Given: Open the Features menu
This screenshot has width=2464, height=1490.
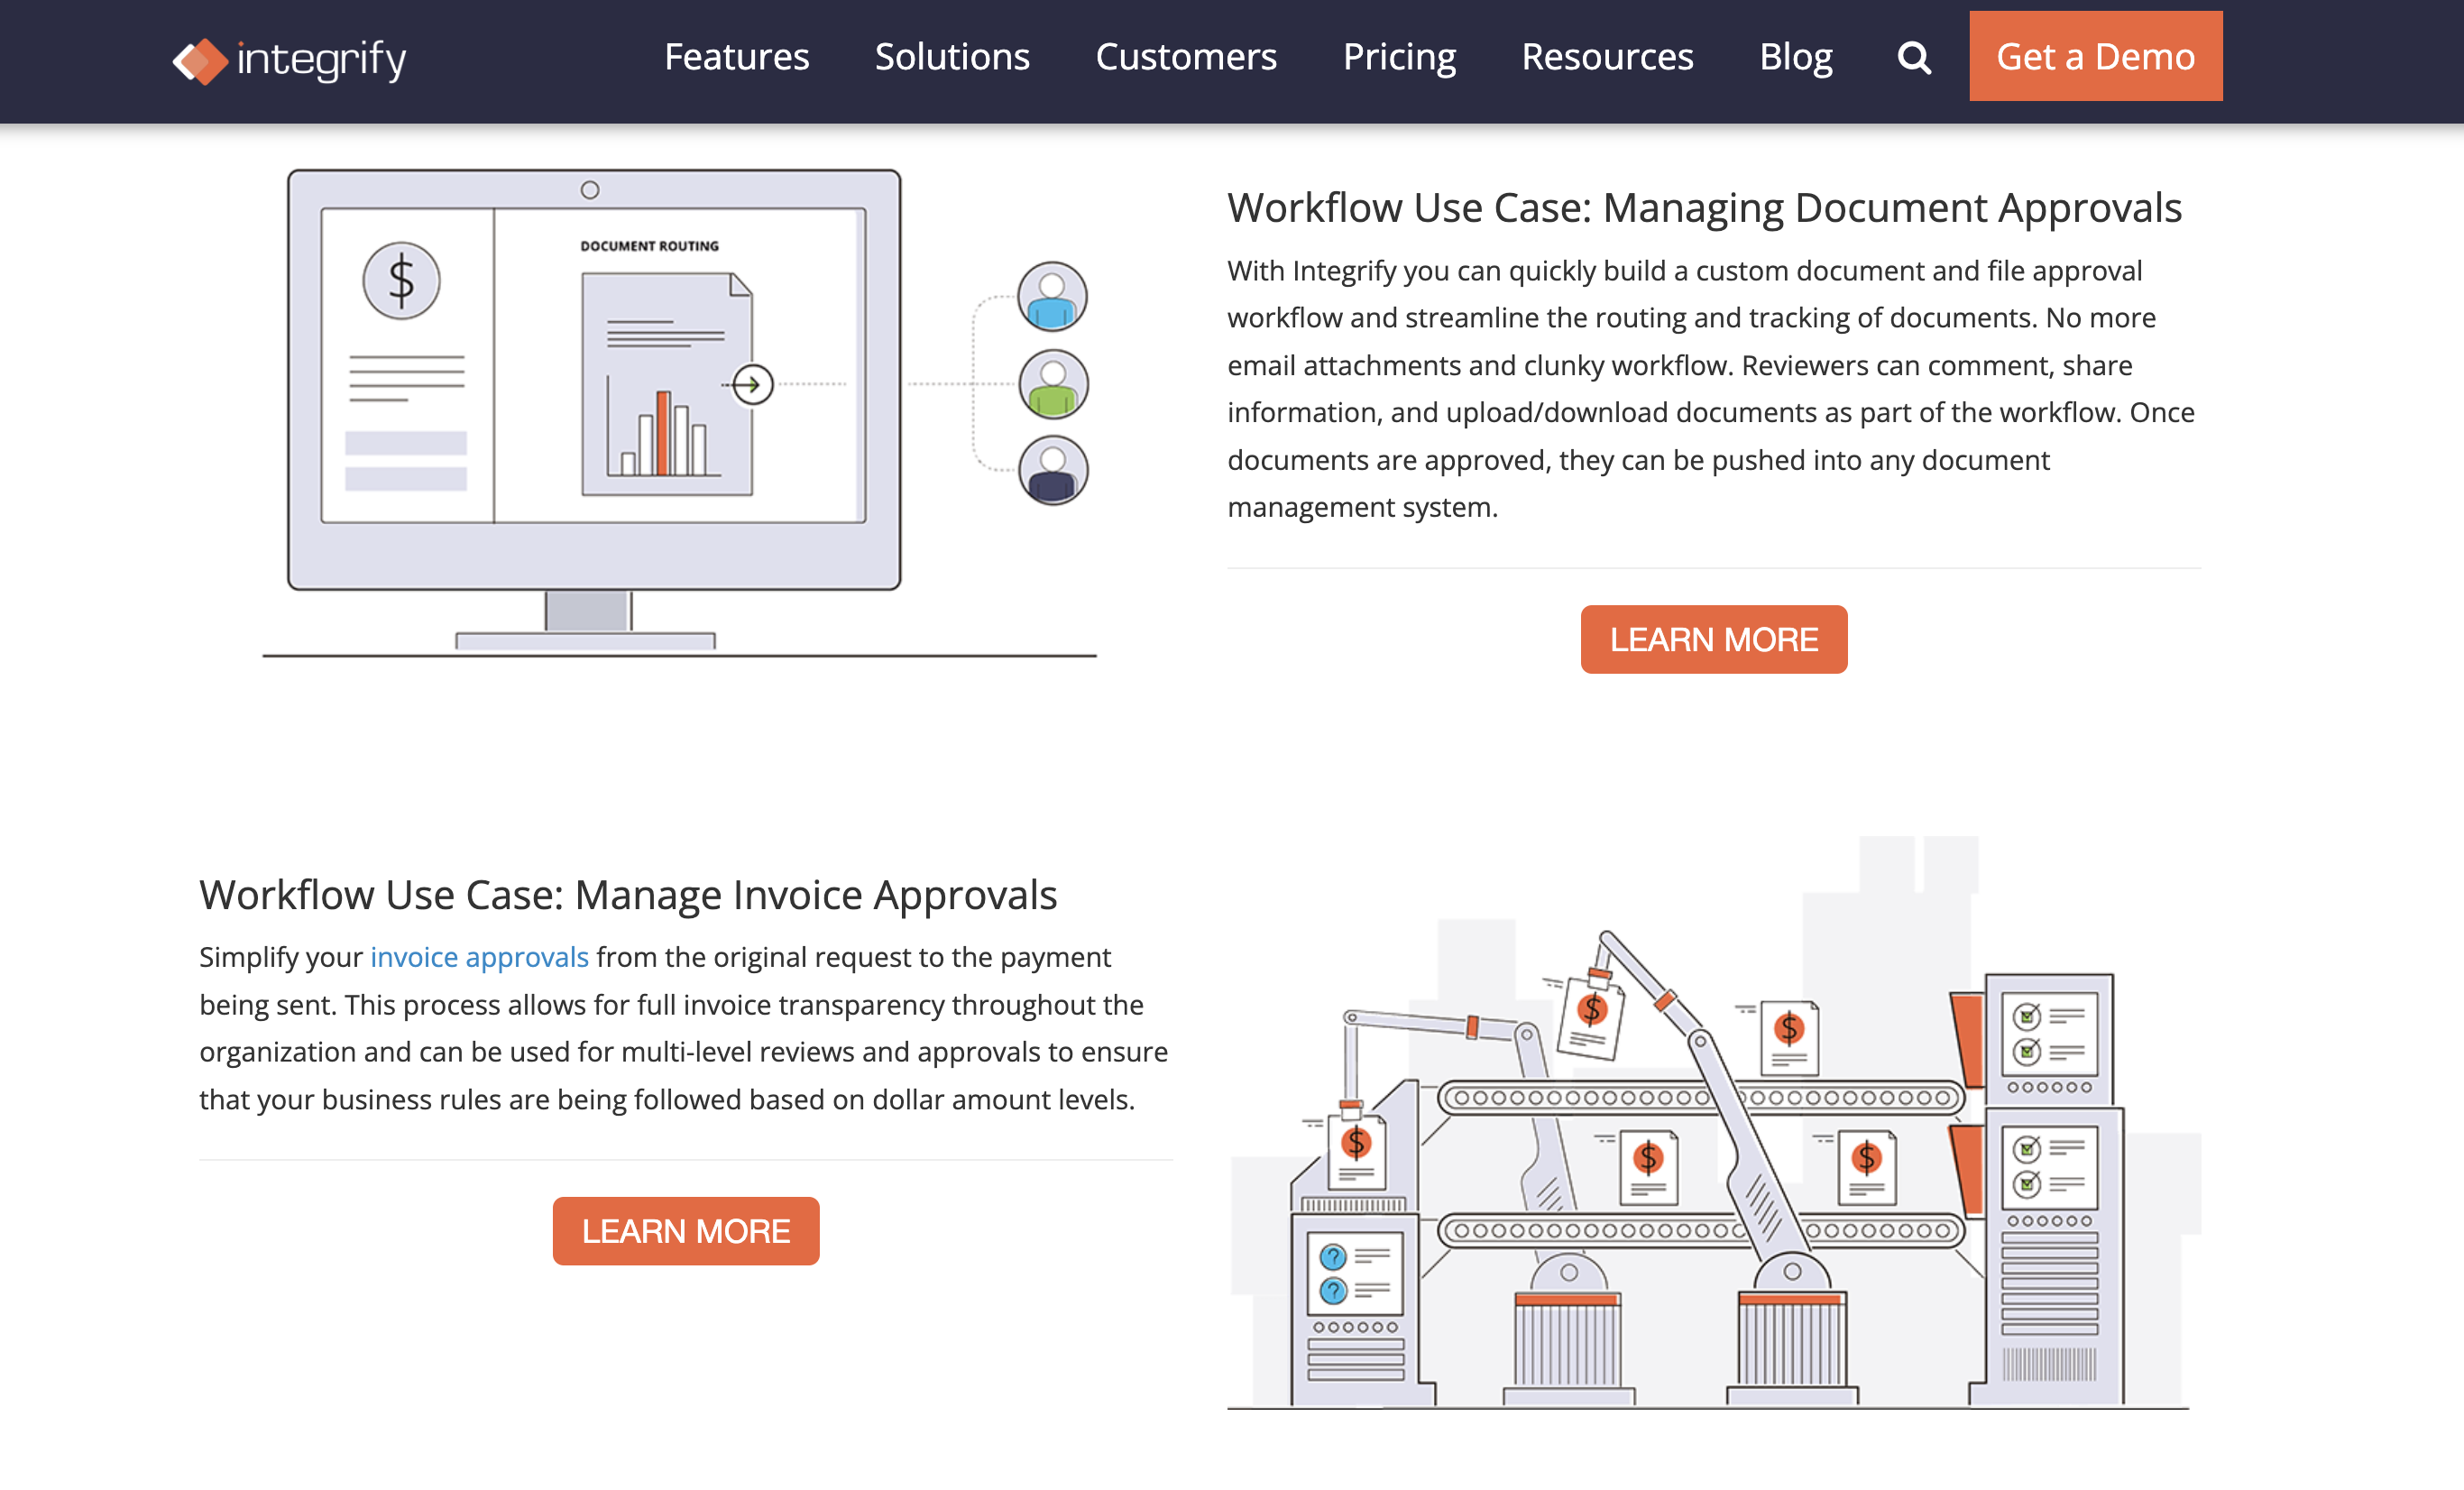Looking at the screenshot, I should [x=736, y=57].
